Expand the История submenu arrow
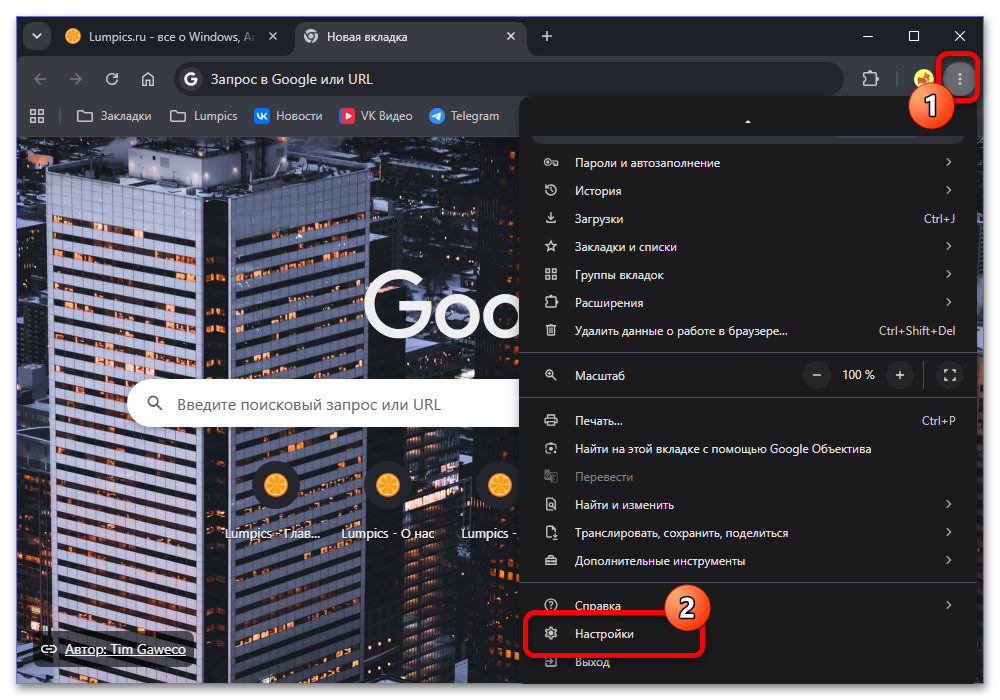Image resolution: width=1000 pixels, height=700 pixels. [949, 191]
